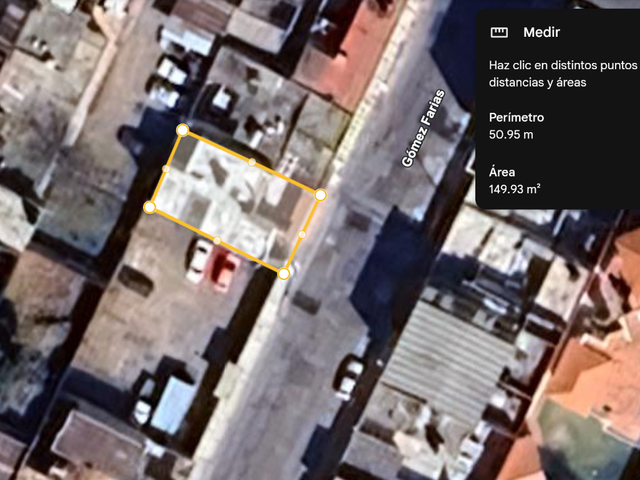Click the midpoint handle on the polygon's lower edge

[217, 241]
